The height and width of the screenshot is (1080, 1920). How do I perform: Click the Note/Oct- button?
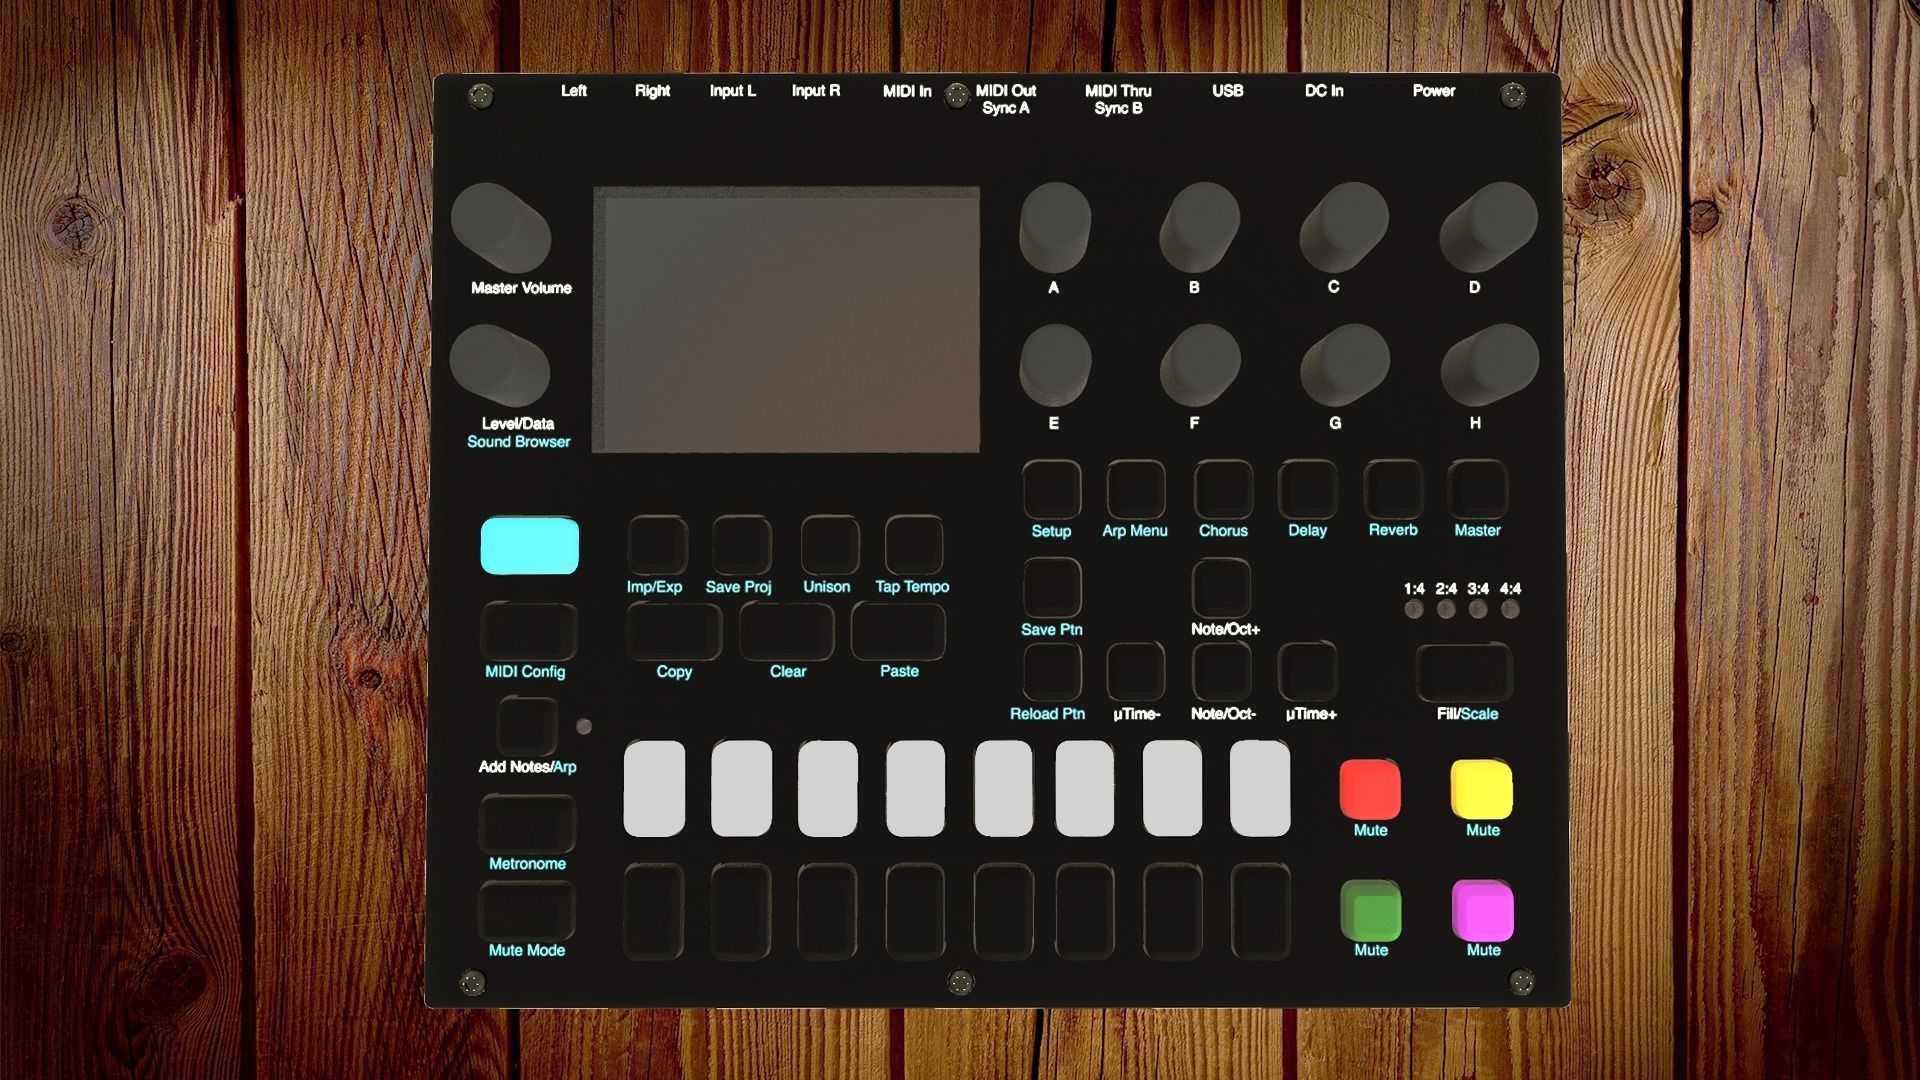[x=1221, y=671]
